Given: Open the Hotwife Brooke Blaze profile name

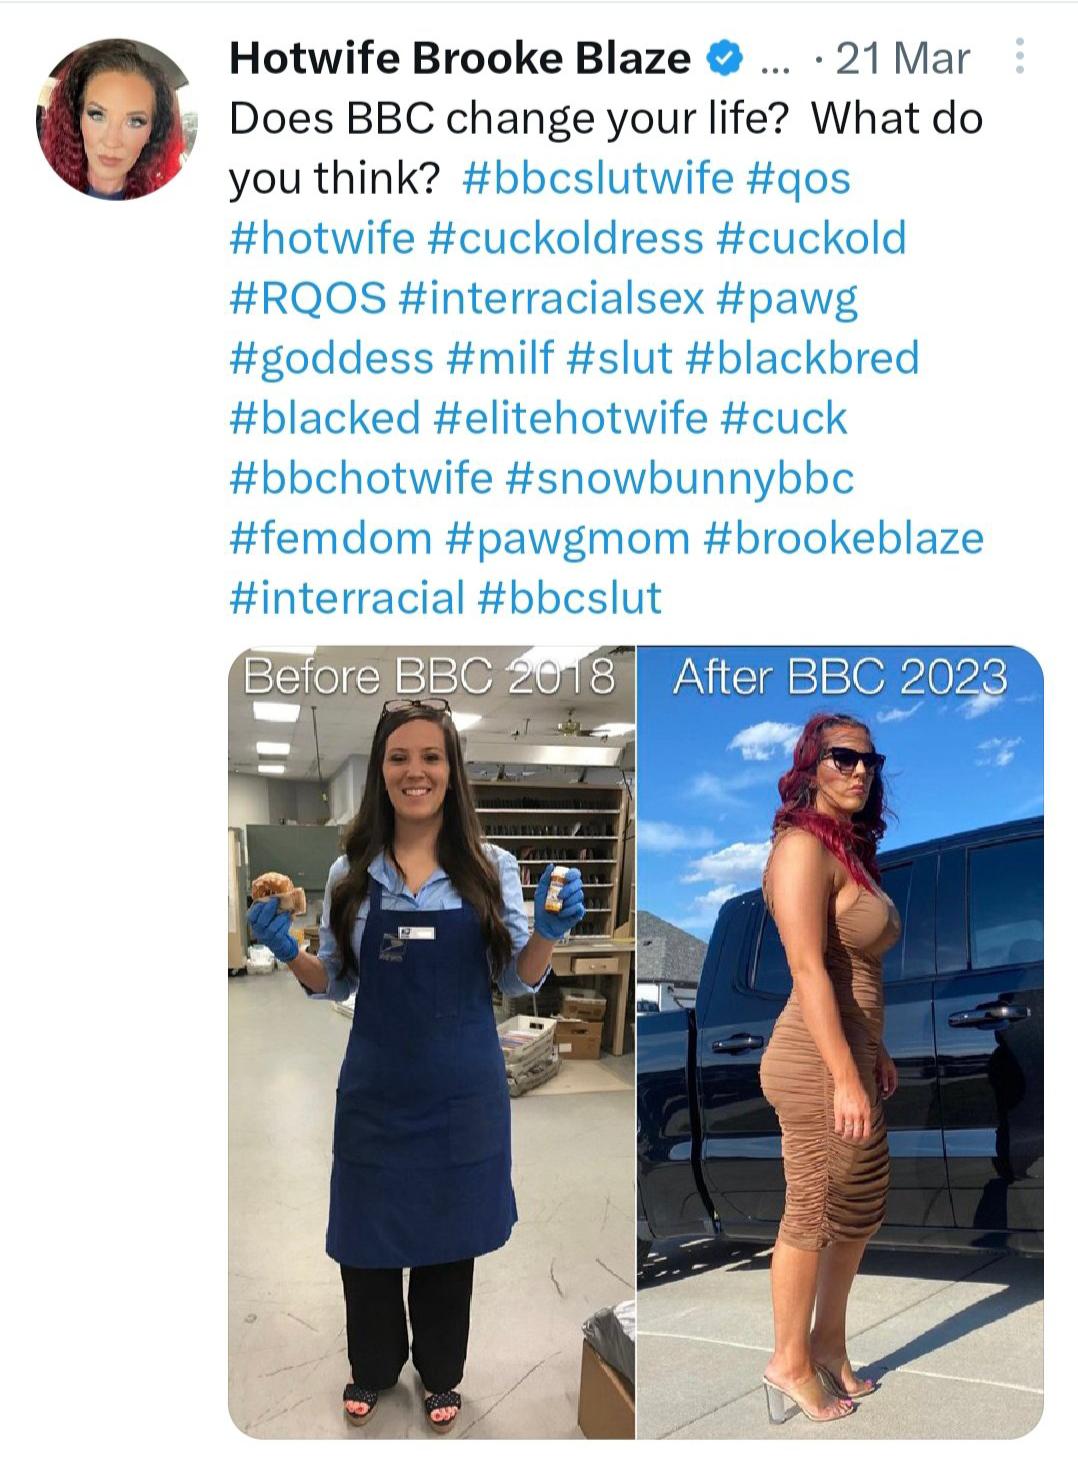Looking at the screenshot, I should [460, 58].
